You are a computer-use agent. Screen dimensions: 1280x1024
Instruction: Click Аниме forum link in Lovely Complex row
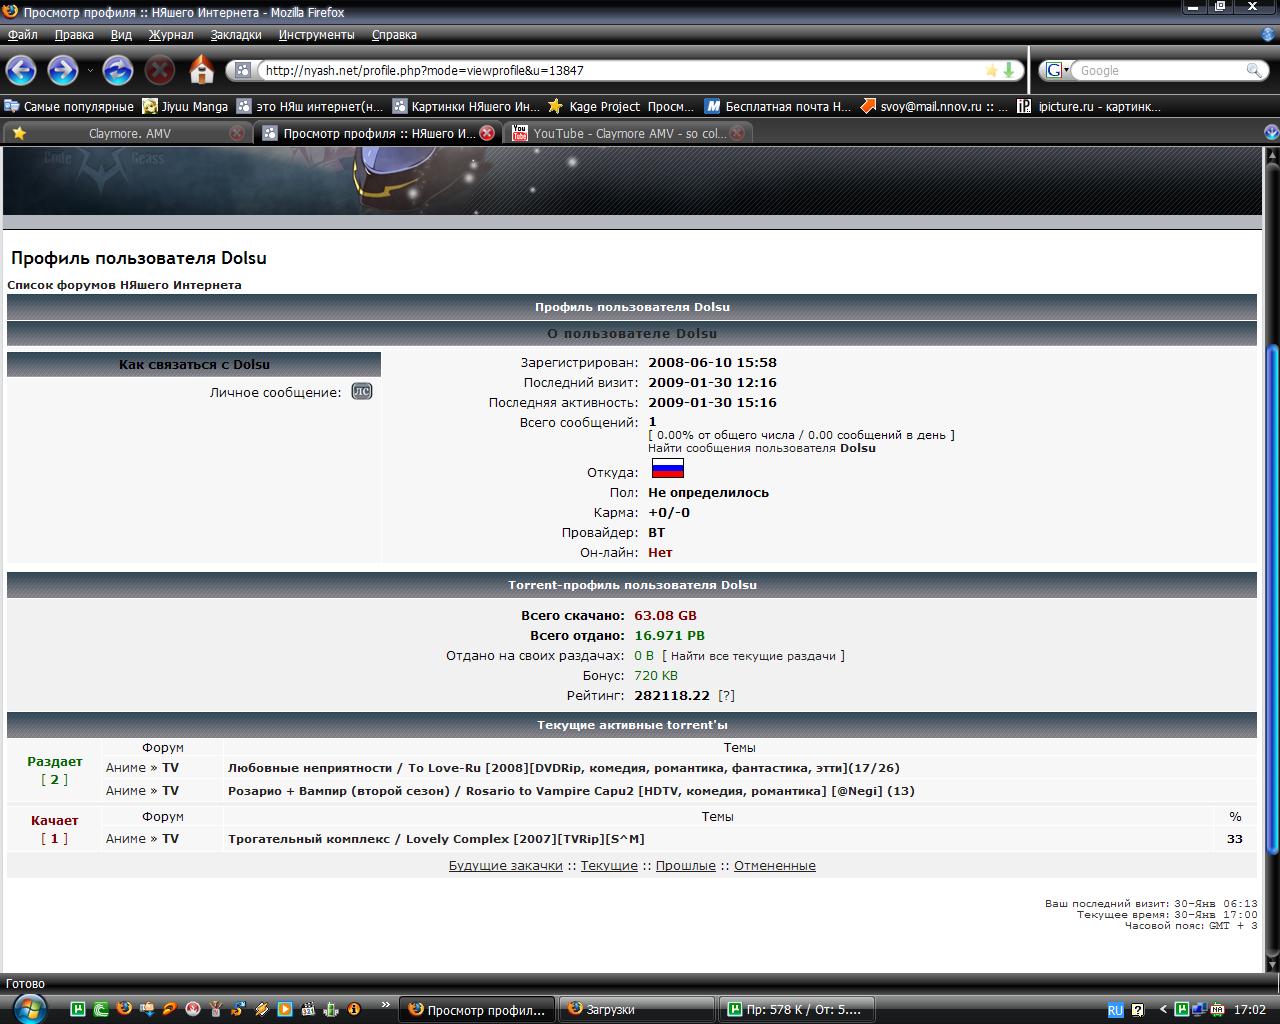126,839
